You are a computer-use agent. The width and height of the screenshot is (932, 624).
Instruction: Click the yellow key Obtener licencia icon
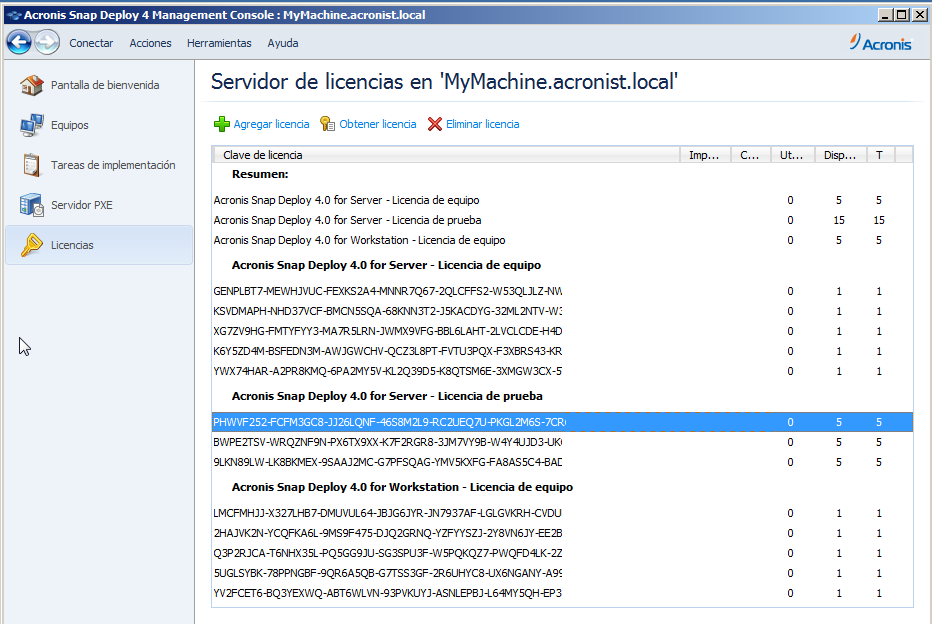tap(327, 124)
